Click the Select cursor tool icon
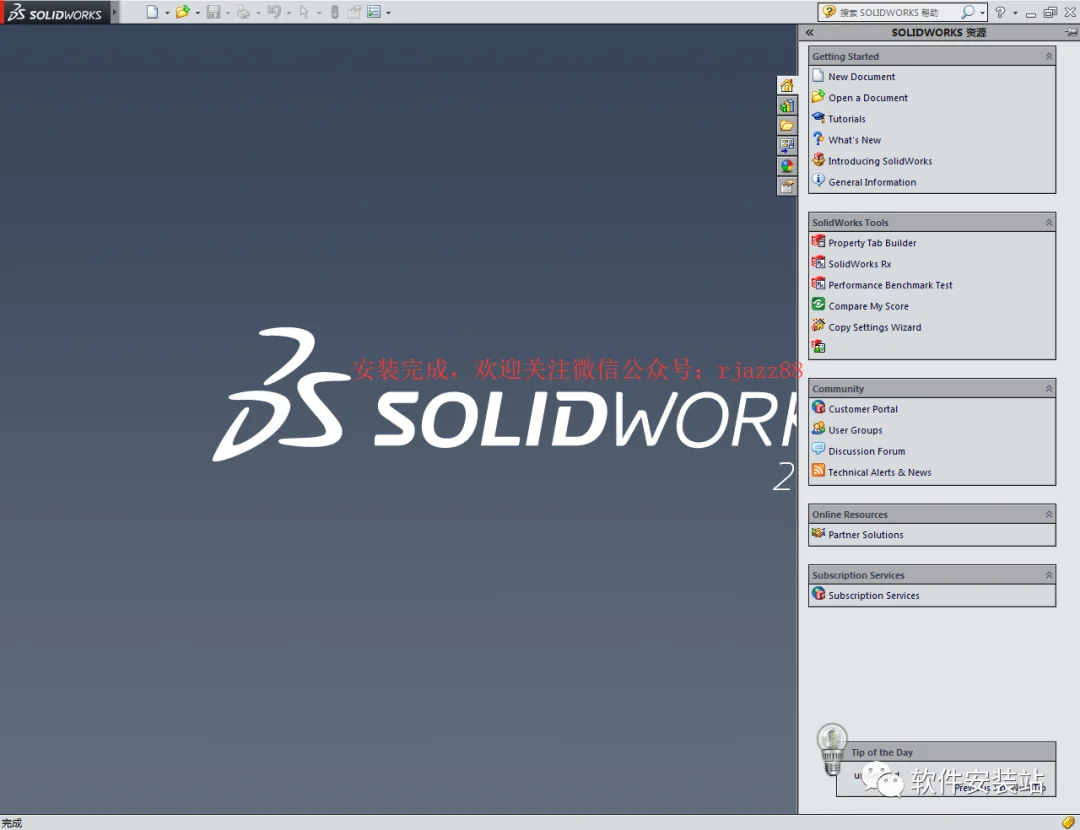 [x=304, y=12]
